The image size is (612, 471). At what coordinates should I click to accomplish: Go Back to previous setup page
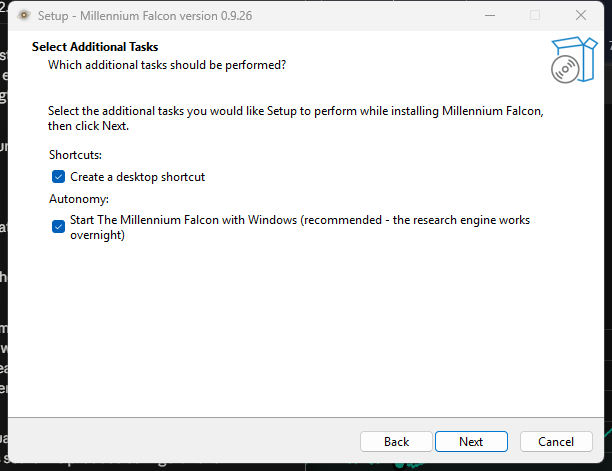point(396,441)
